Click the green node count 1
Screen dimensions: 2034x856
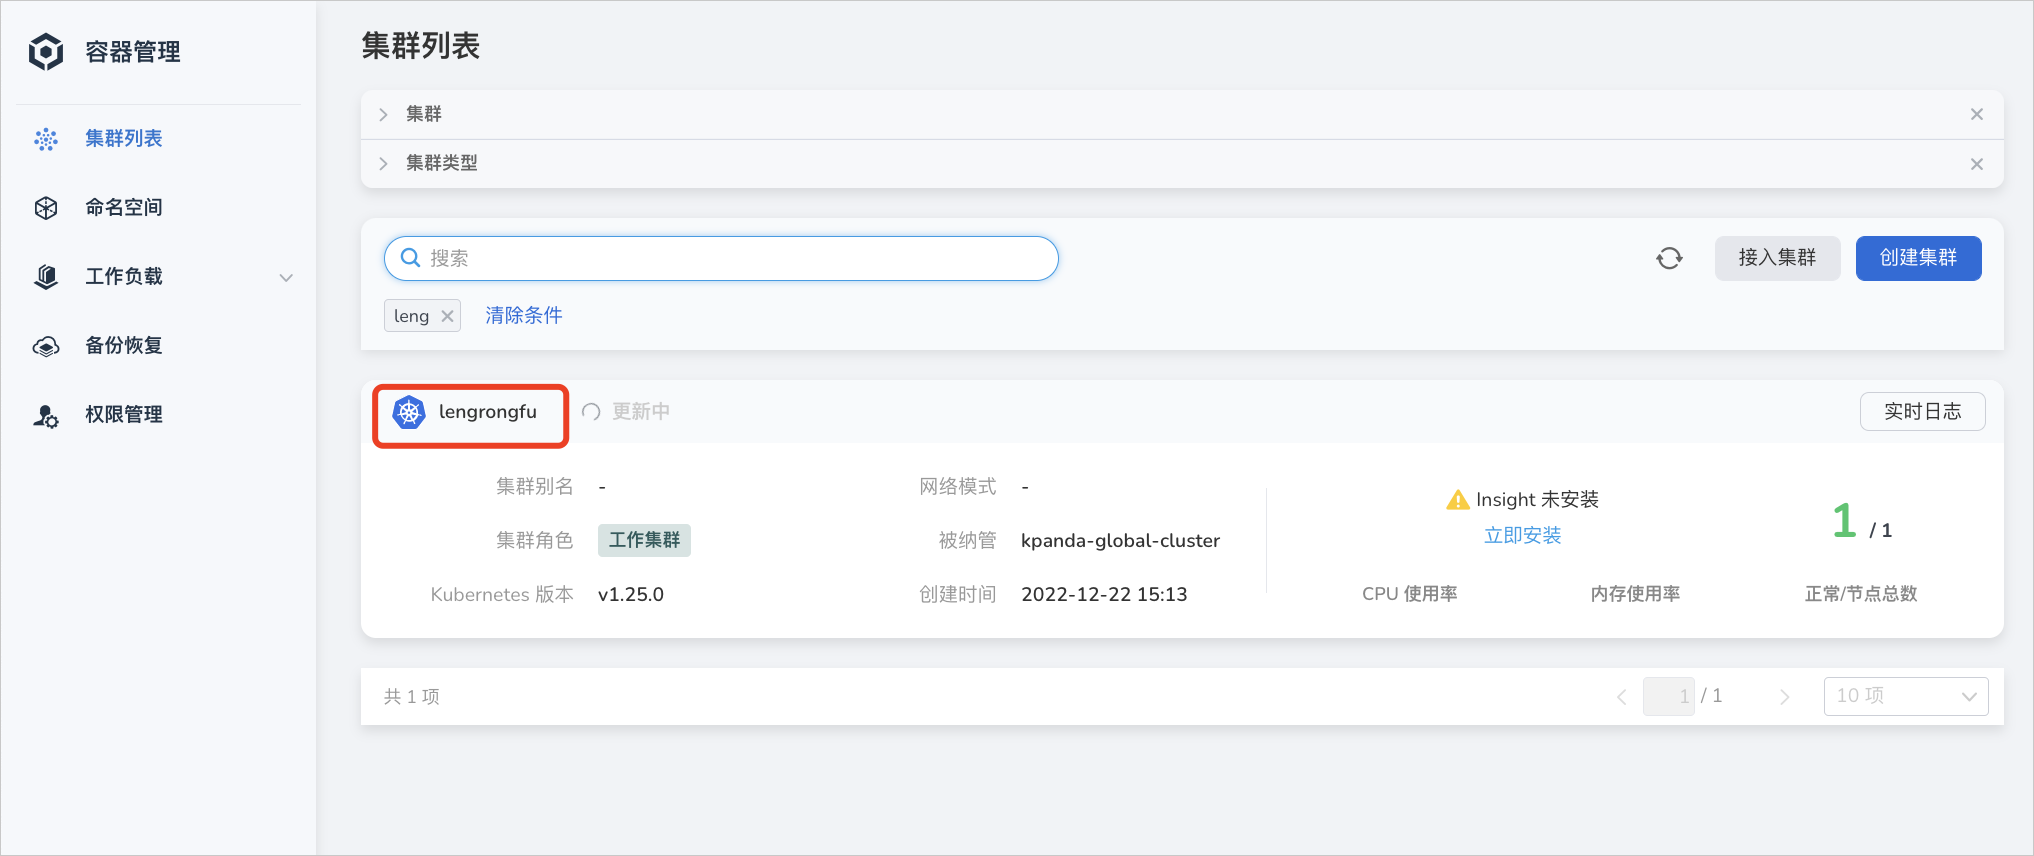(1844, 521)
